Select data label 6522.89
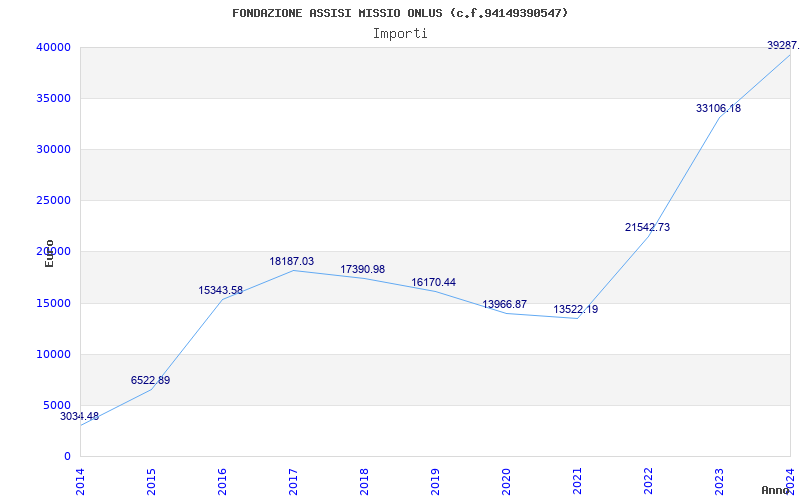The image size is (800, 500). point(151,380)
